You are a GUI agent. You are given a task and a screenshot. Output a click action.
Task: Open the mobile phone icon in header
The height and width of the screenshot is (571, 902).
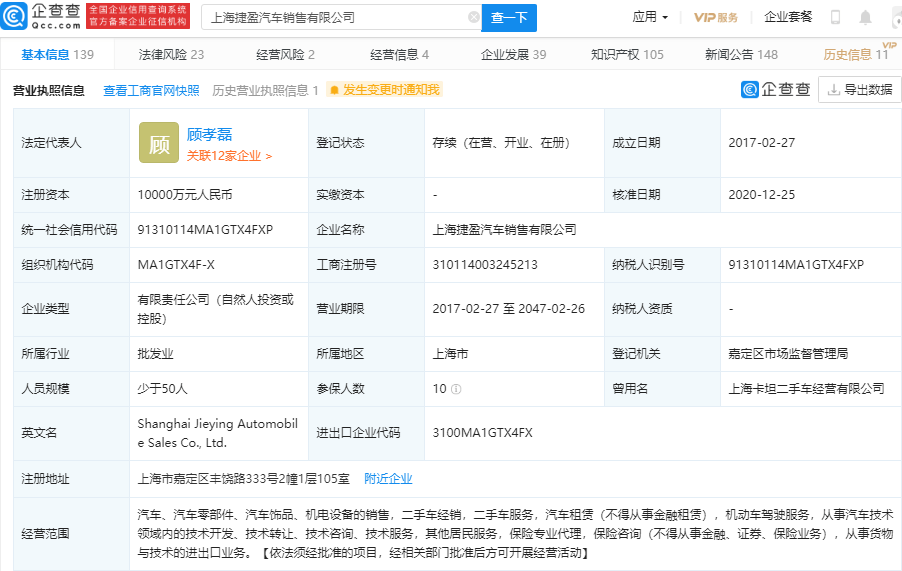point(835,17)
